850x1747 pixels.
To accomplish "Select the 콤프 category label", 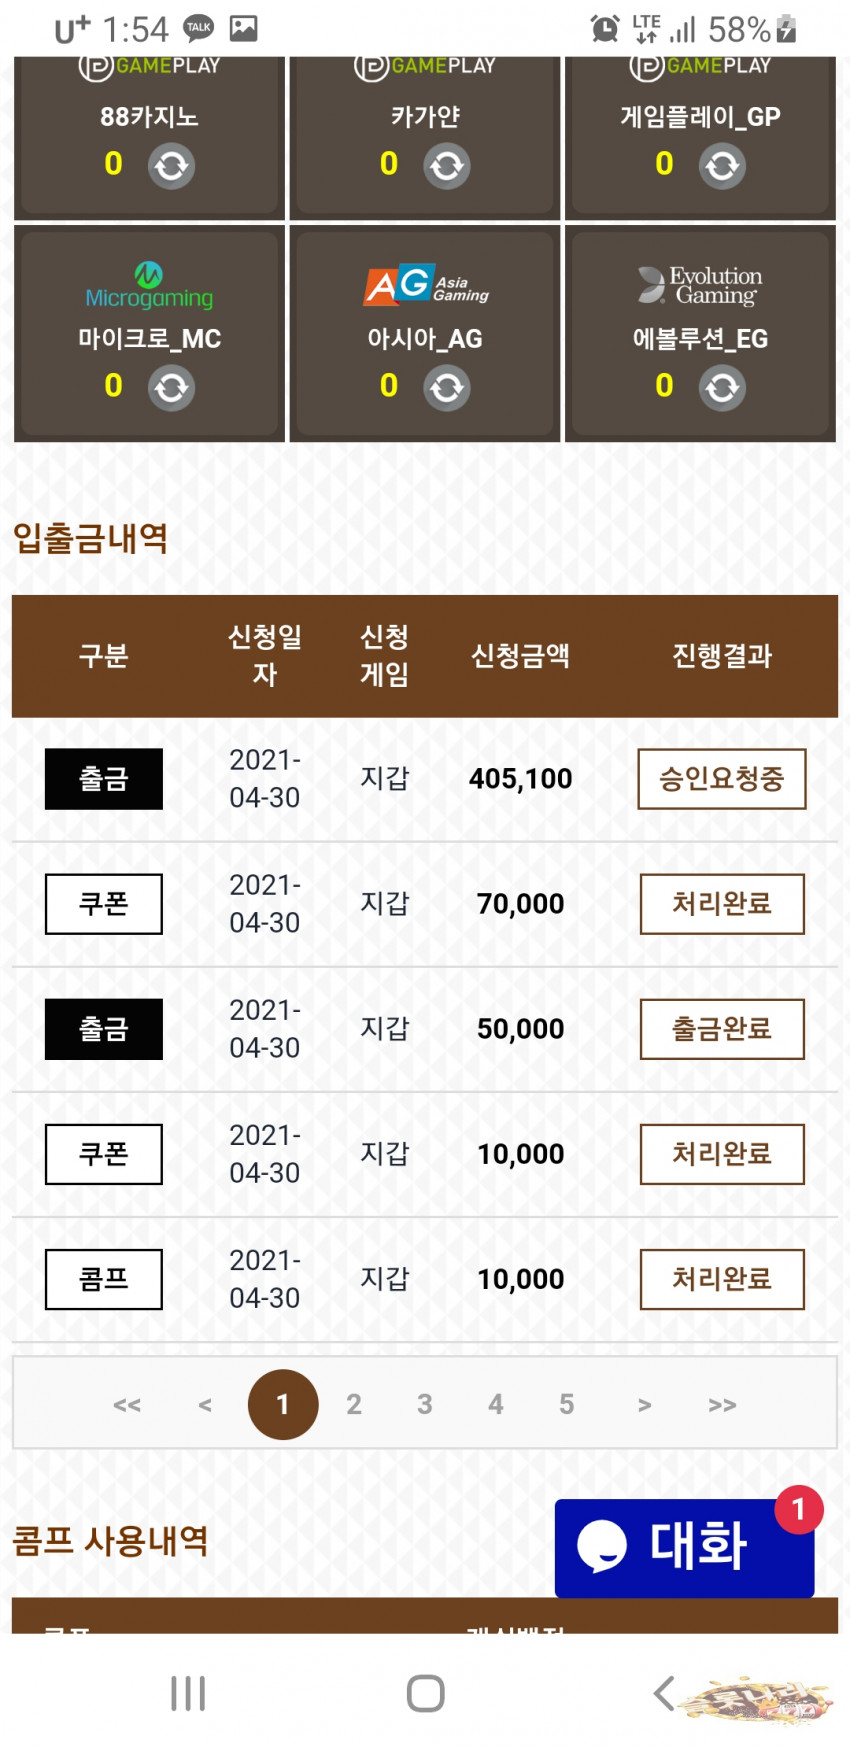I will pos(104,1279).
